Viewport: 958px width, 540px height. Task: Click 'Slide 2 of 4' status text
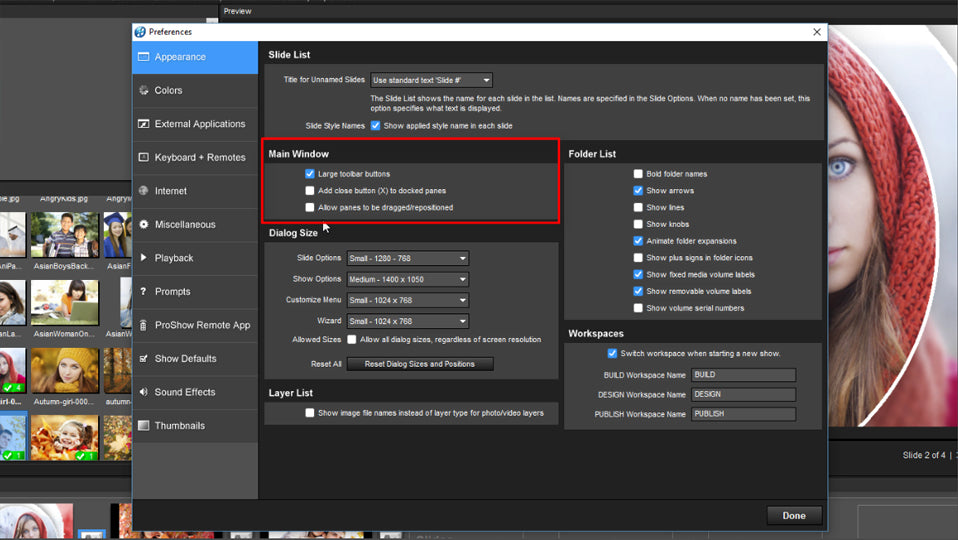click(924, 455)
